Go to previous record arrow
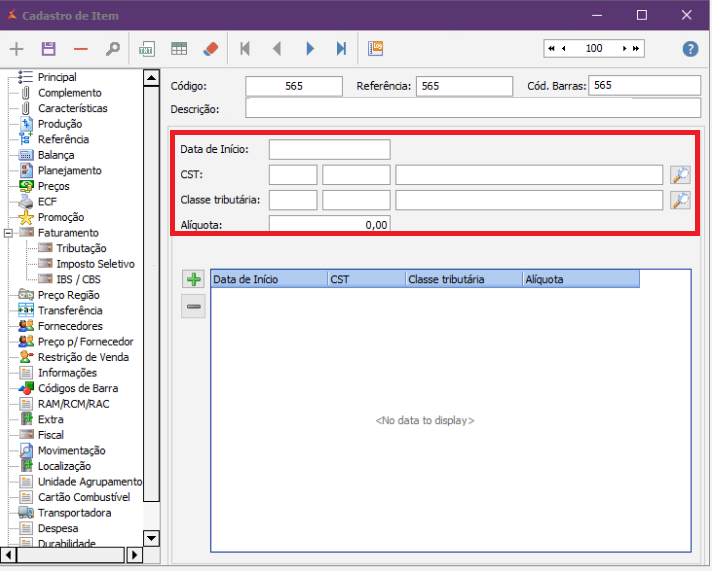Screen dimensions: 712x571 tap(277, 49)
